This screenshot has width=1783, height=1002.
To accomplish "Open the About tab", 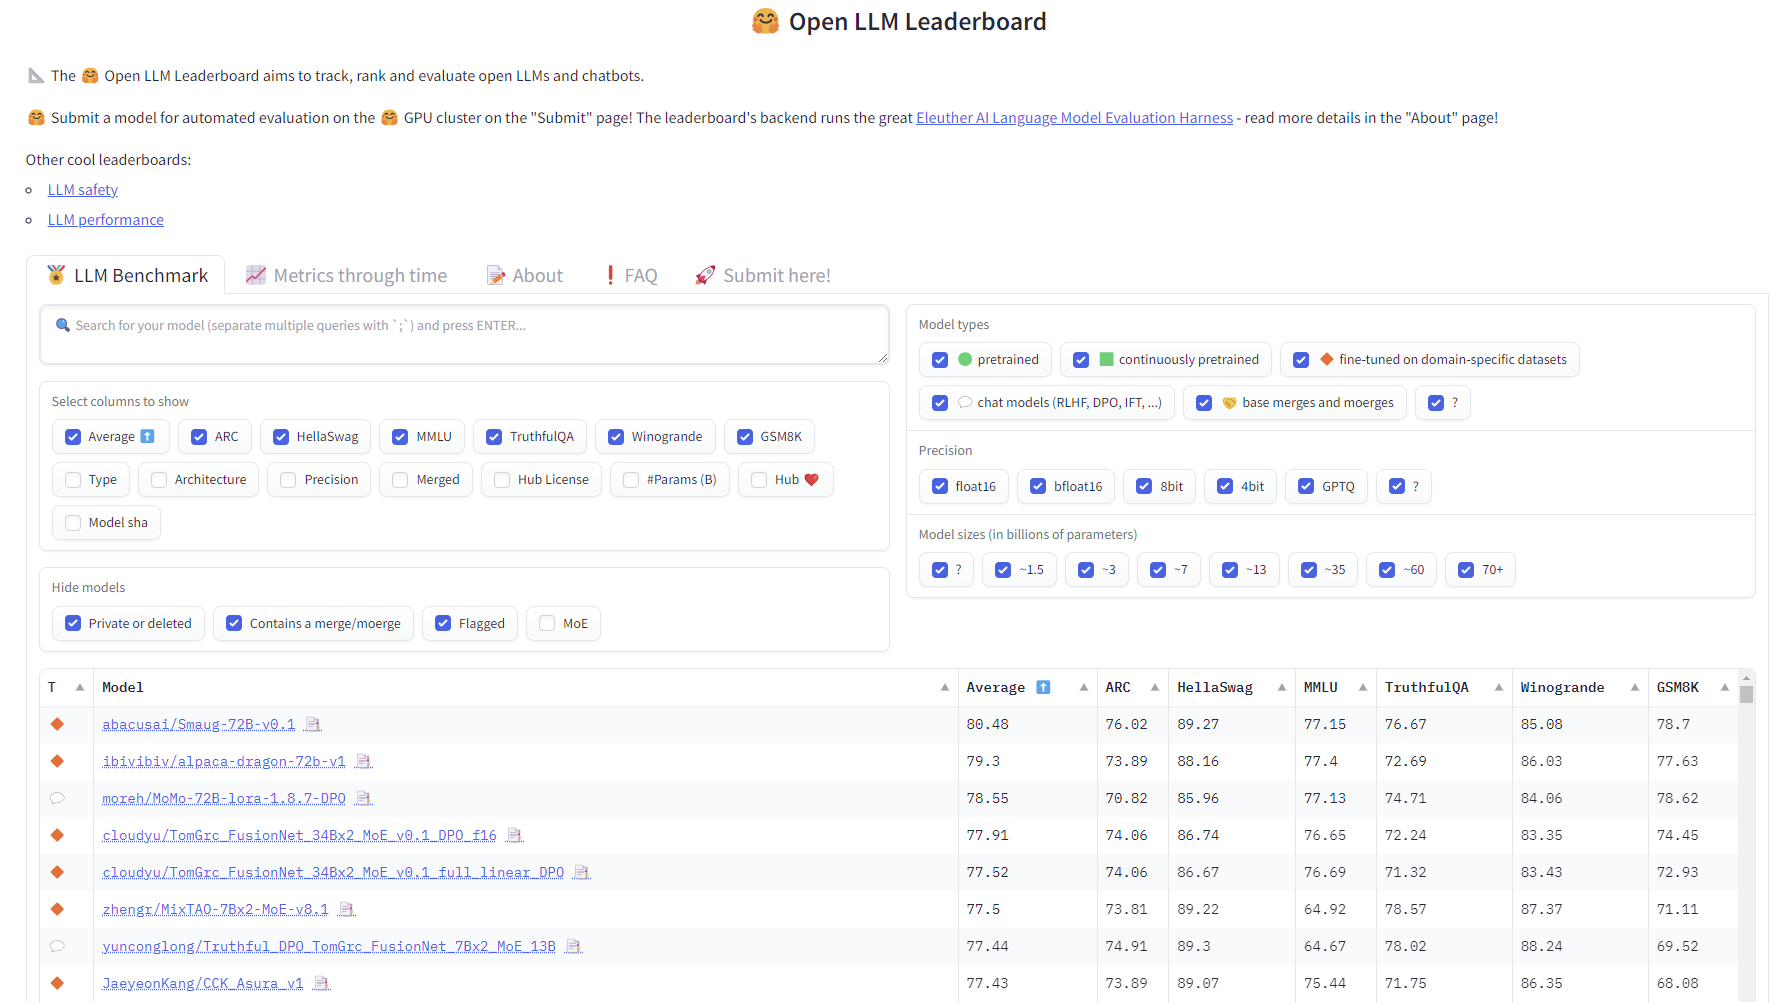I will [525, 275].
